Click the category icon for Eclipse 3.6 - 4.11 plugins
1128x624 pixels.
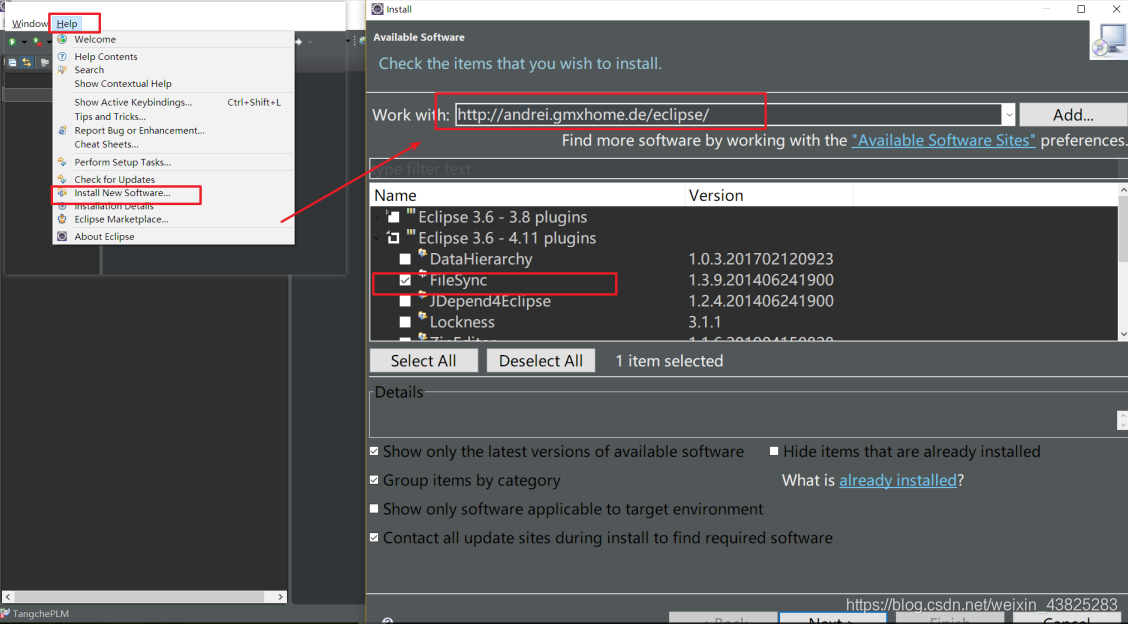(411, 234)
